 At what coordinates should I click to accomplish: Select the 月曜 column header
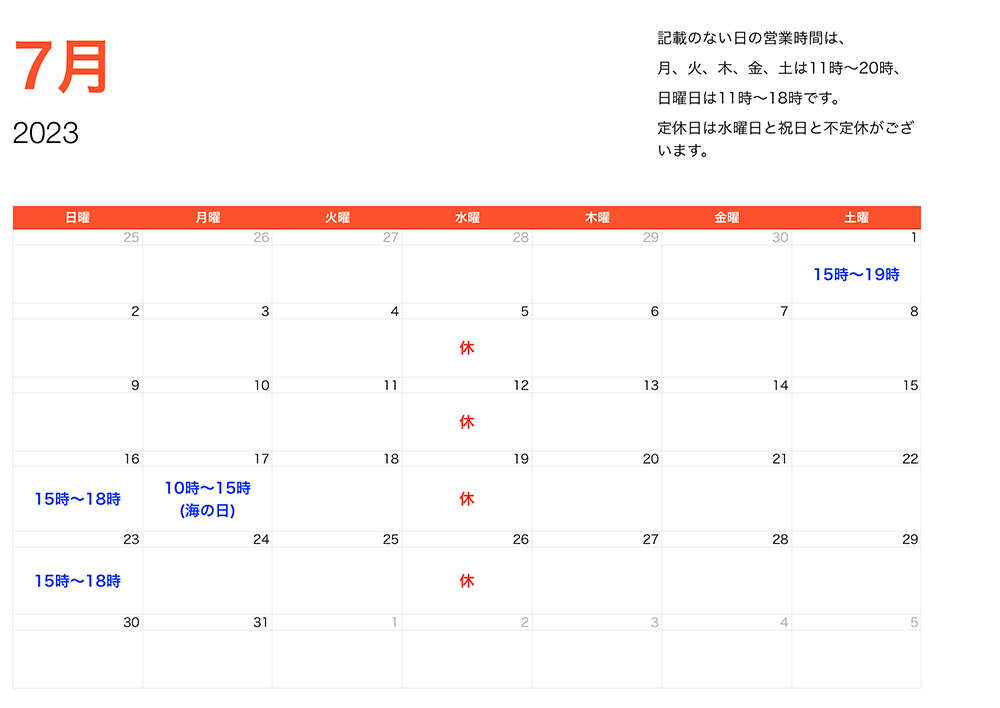pos(207,216)
